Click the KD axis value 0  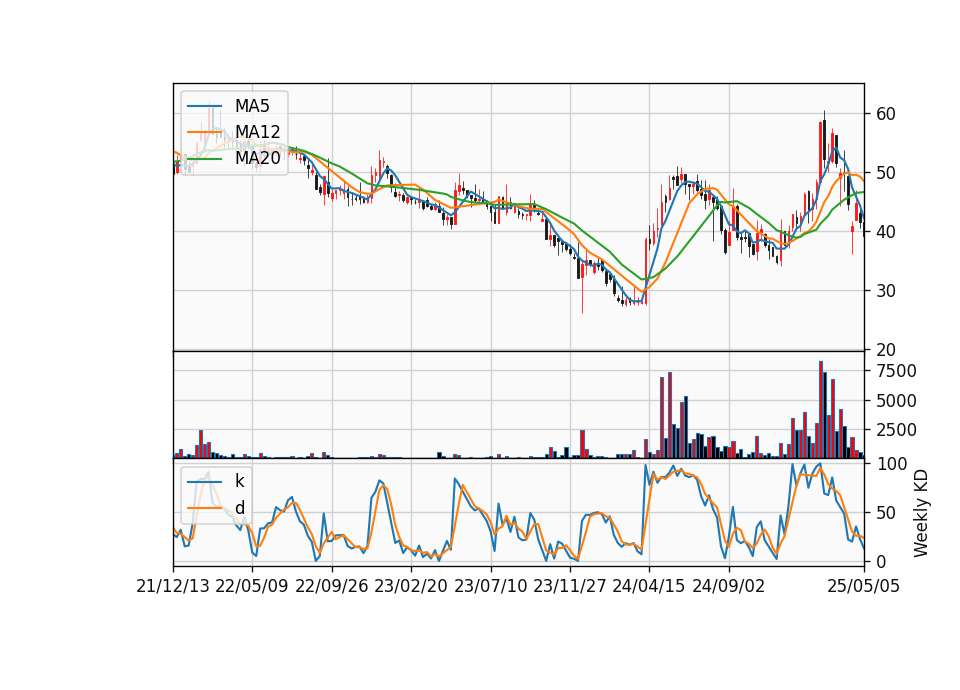pyautogui.click(x=881, y=561)
